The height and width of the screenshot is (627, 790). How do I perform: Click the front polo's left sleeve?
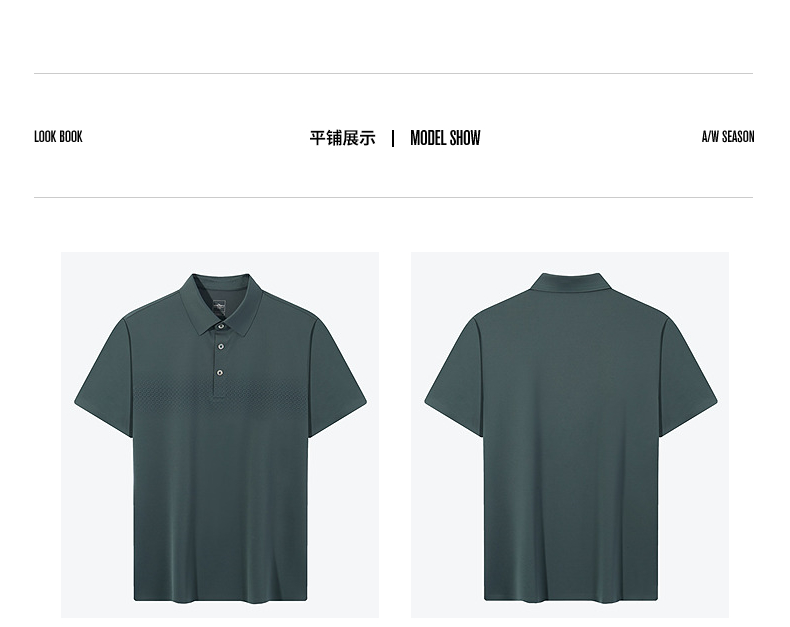[103, 375]
